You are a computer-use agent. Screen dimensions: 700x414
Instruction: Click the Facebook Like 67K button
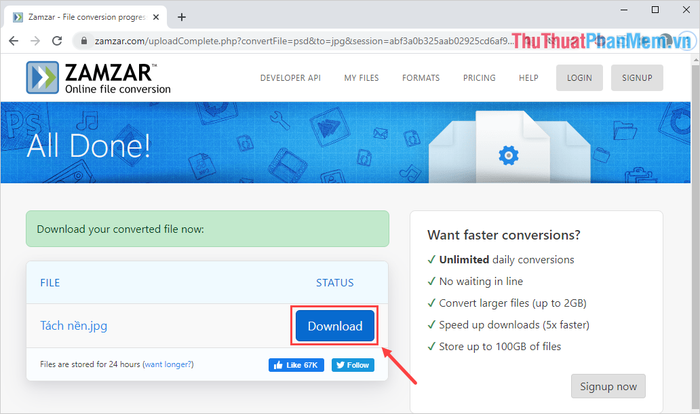tap(296, 365)
